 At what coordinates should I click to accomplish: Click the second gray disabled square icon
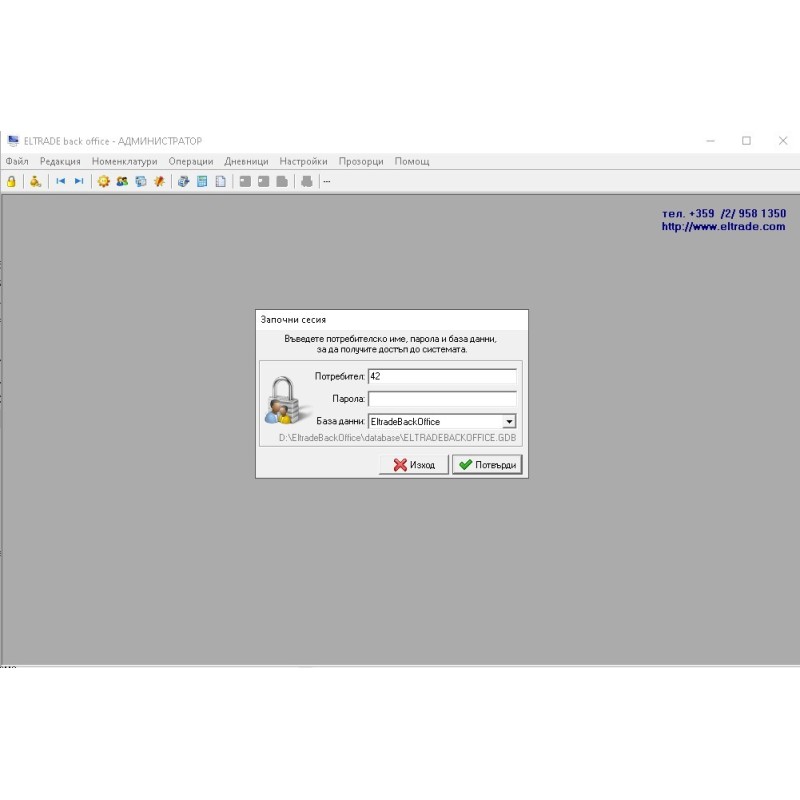pyautogui.click(x=264, y=181)
